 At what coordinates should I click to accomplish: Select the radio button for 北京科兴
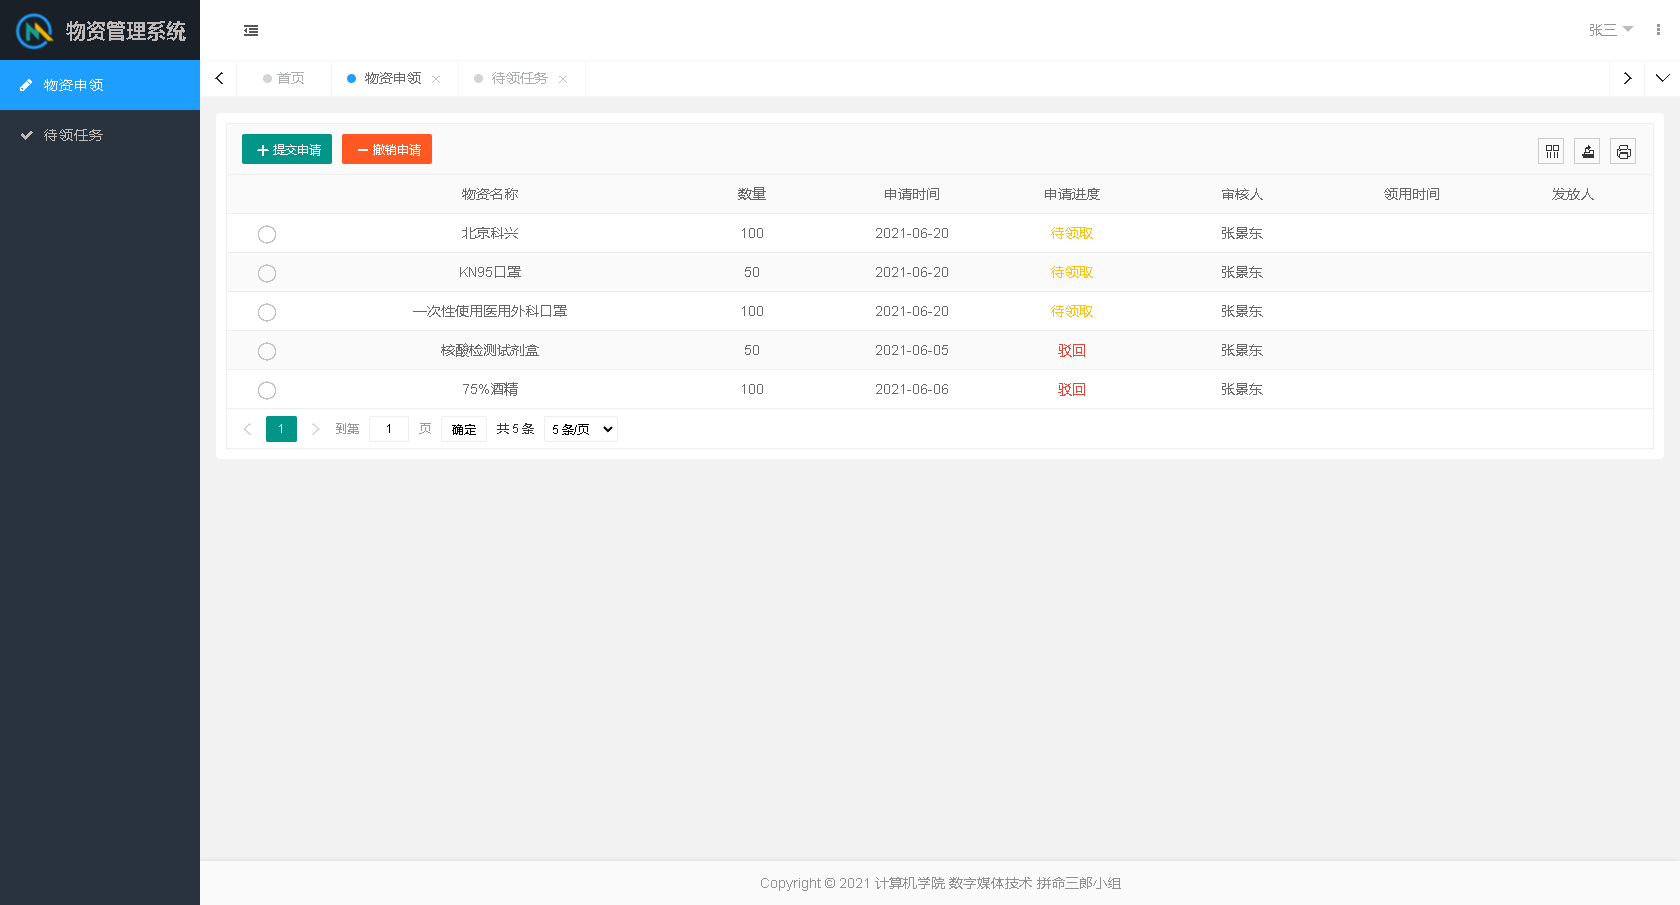point(267,234)
